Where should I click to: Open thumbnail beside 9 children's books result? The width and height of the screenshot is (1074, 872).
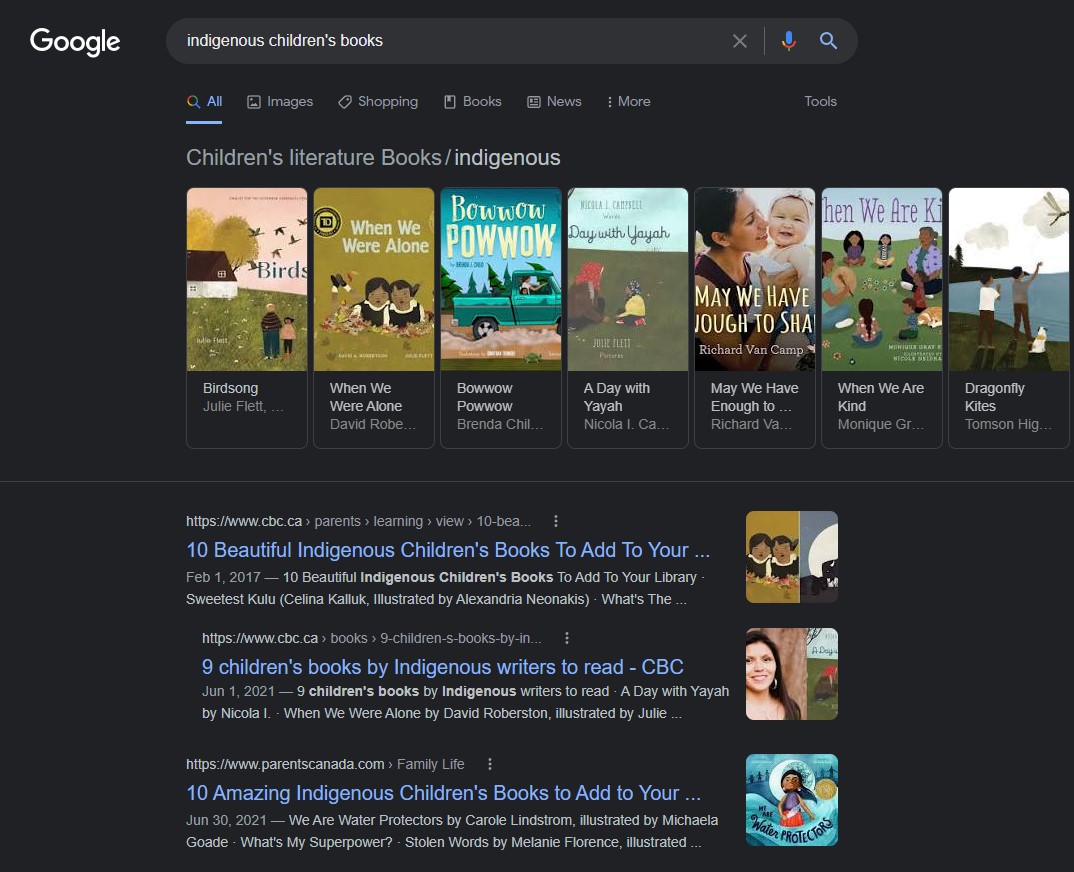pyautogui.click(x=792, y=674)
